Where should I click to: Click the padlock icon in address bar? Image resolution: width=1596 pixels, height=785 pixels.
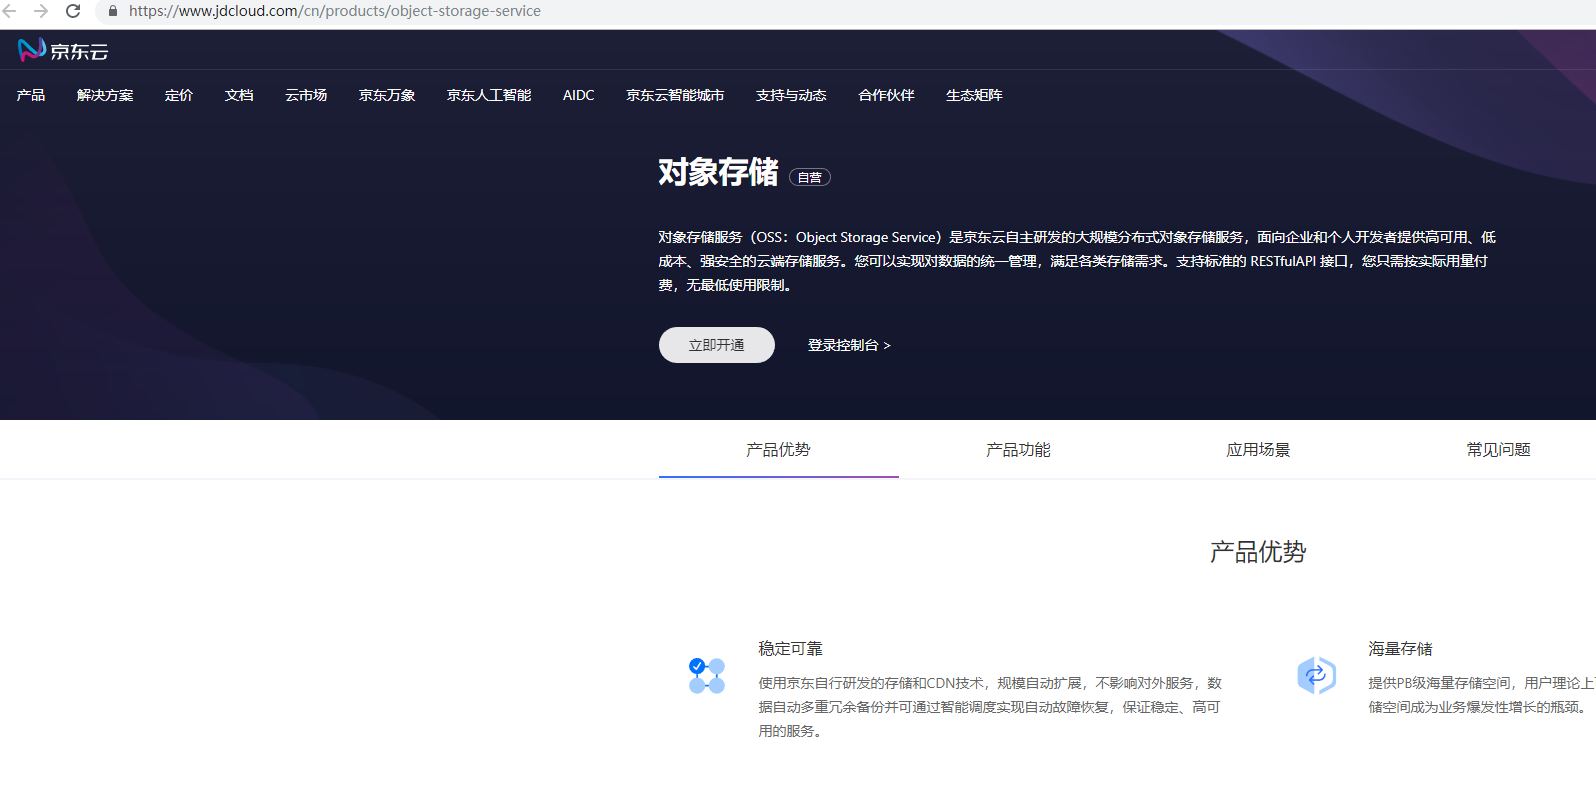[x=112, y=11]
